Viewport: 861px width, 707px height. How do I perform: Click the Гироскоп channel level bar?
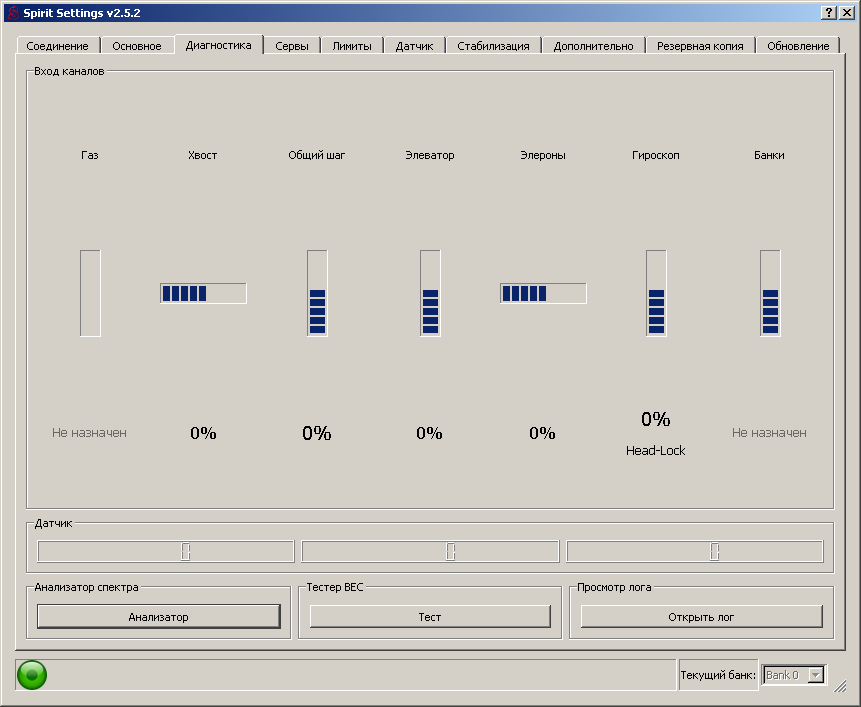[656, 293]
